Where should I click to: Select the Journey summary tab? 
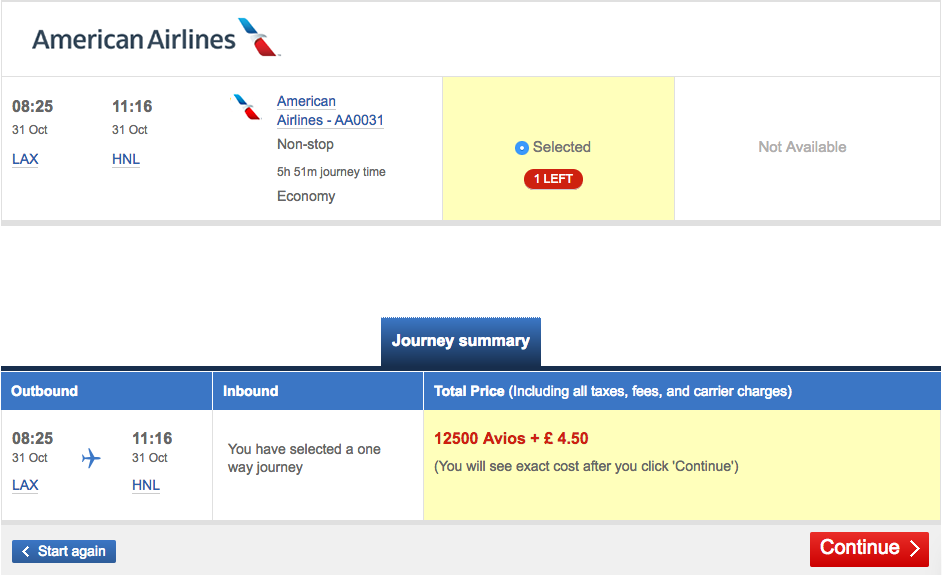(x=461, y=341)
